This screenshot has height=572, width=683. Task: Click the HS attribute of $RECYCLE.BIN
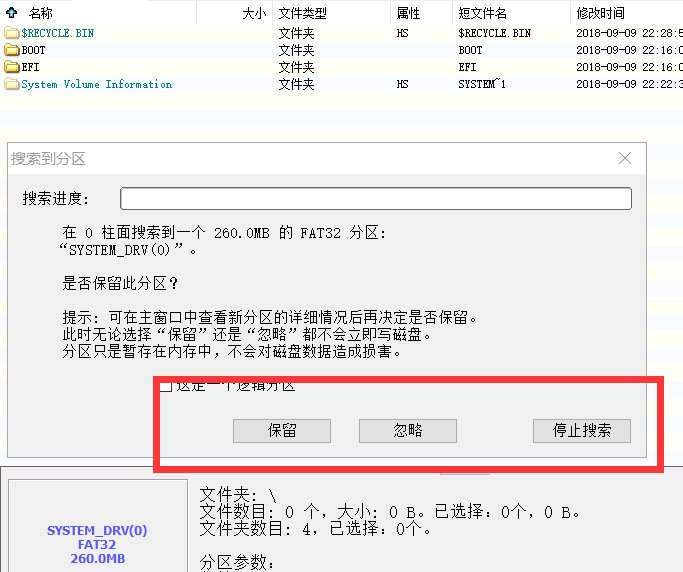[x=402, y=33]
